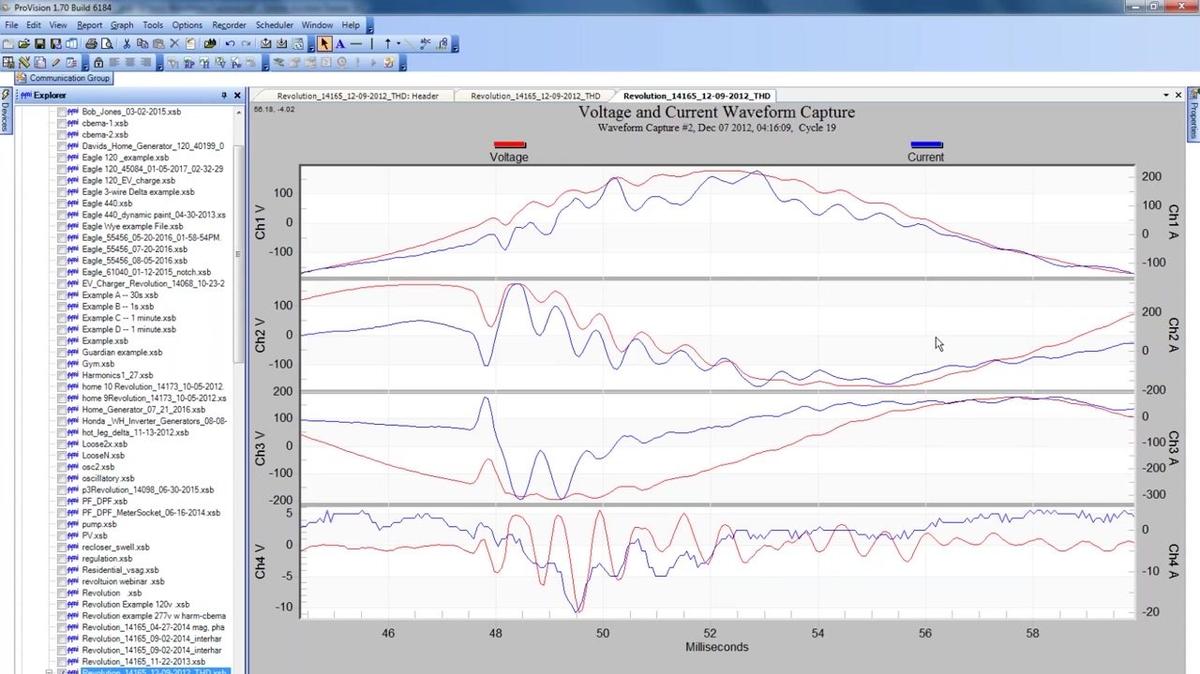Switch to the THD: Header tab
Screen dimensions: 1200x674
357,96
